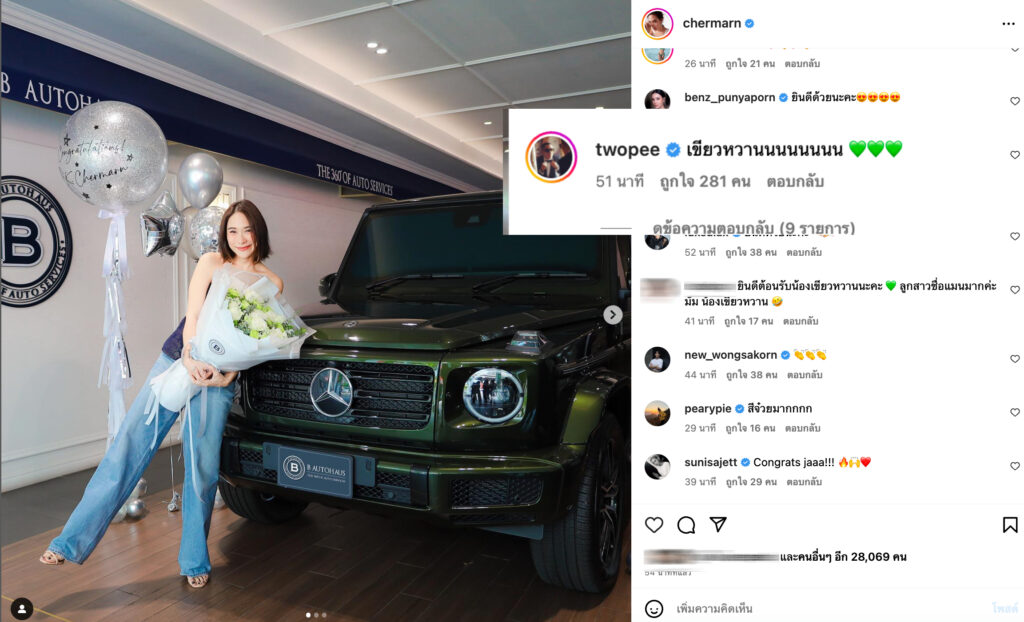The height and width of the screenshot is (622, 1024).
Task: Open pearypie's profile username
Action: coord(707,408)
